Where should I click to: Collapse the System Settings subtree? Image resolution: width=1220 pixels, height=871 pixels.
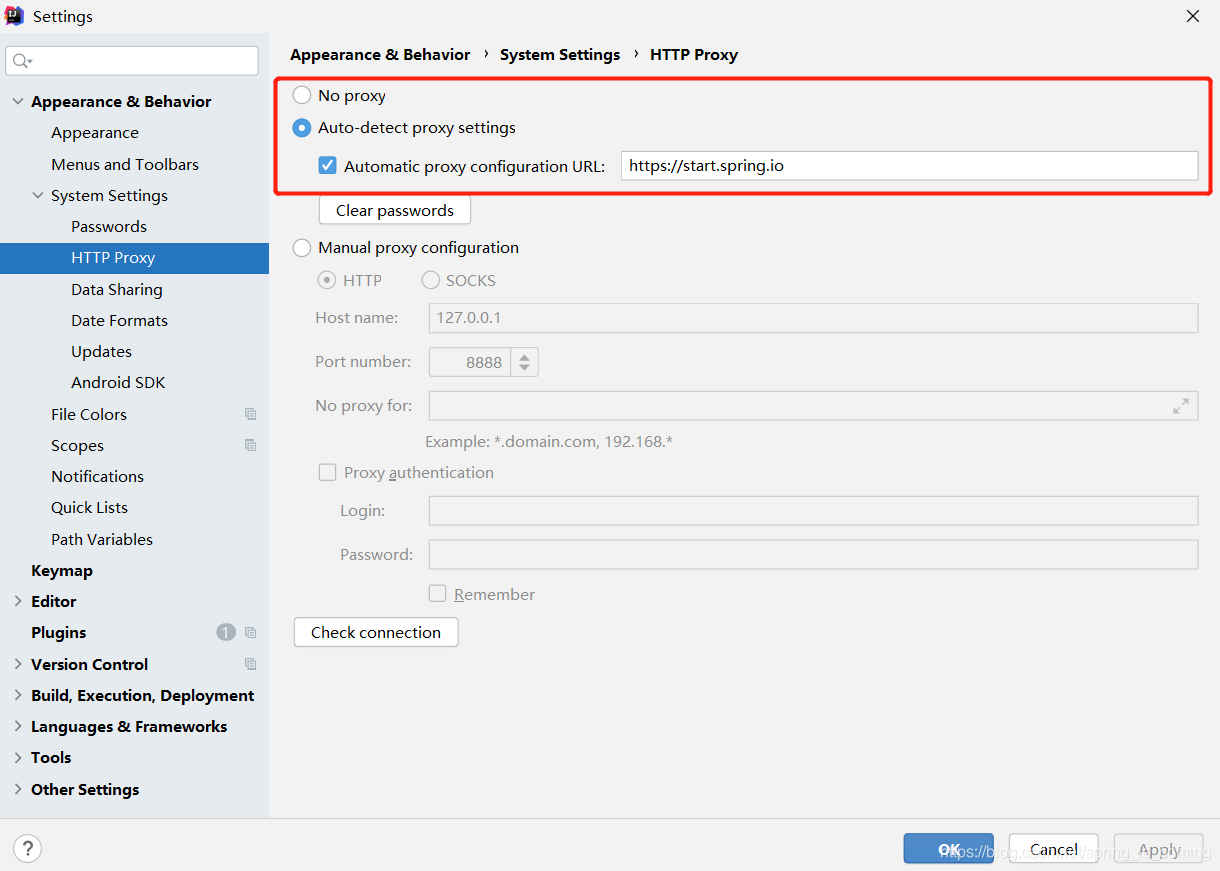tap(38, 195)
